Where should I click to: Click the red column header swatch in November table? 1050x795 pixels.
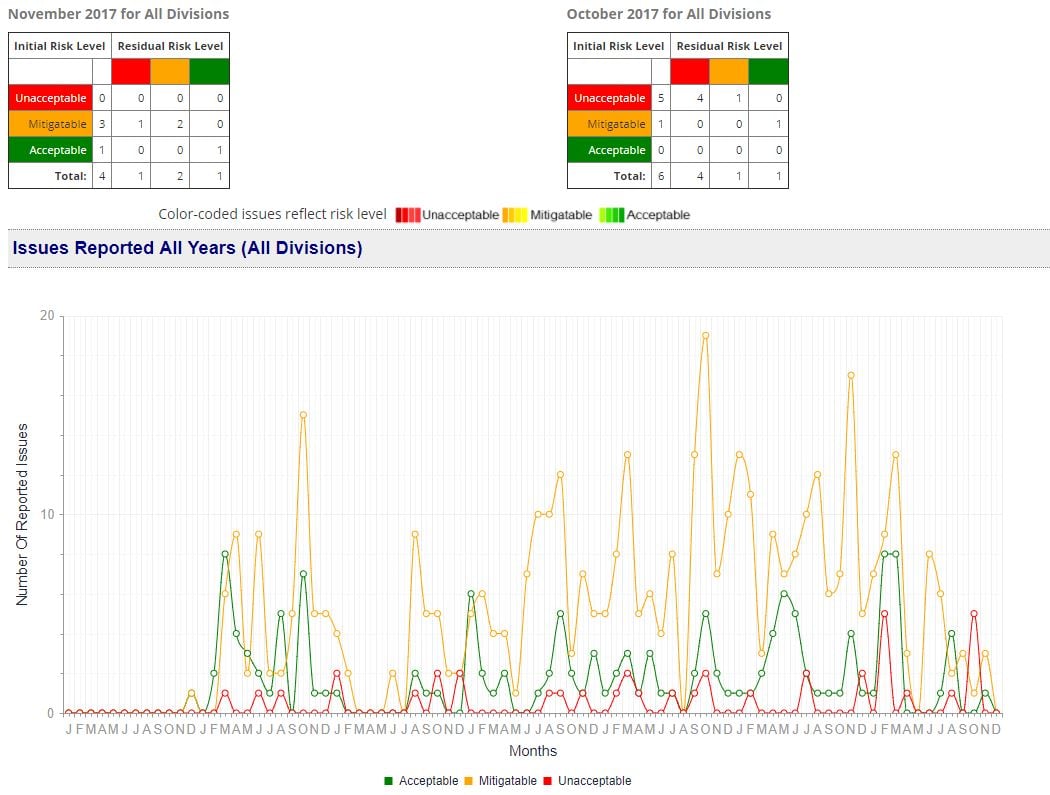[129, 71]
